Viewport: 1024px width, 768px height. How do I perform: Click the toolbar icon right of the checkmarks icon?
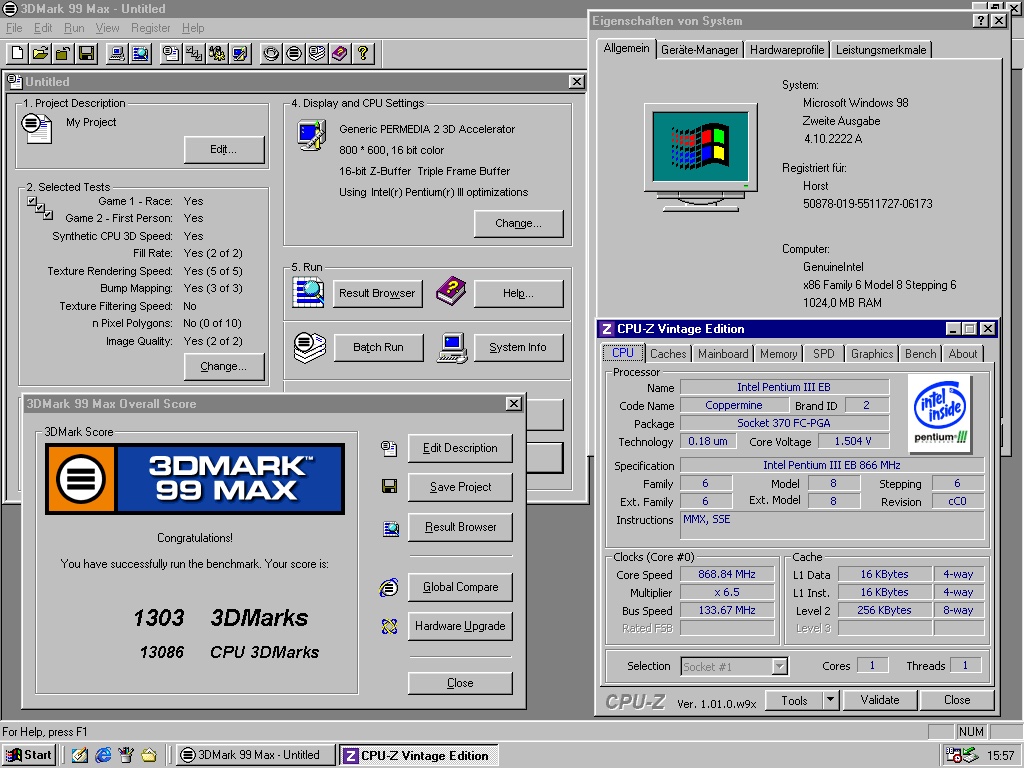217,54
